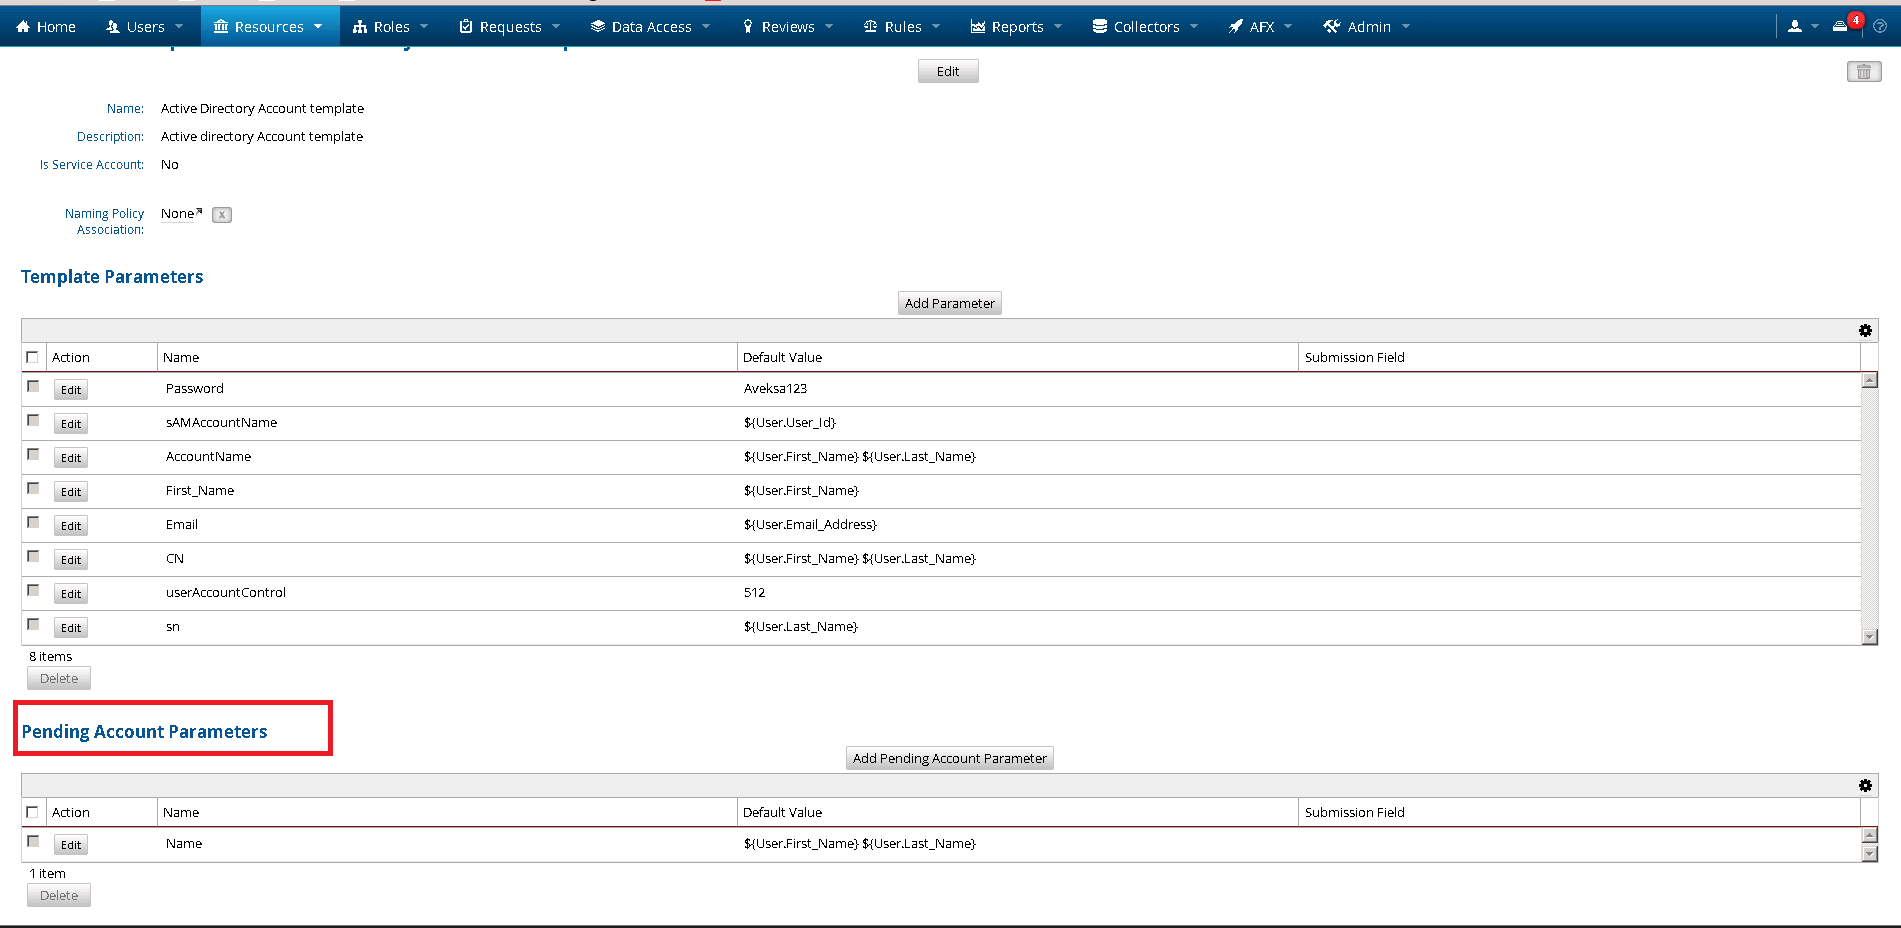Select all template parameters header checkbox
The height and width of the screenshot is (928, 1901).
pyautogui.click(x=33, y=357)
